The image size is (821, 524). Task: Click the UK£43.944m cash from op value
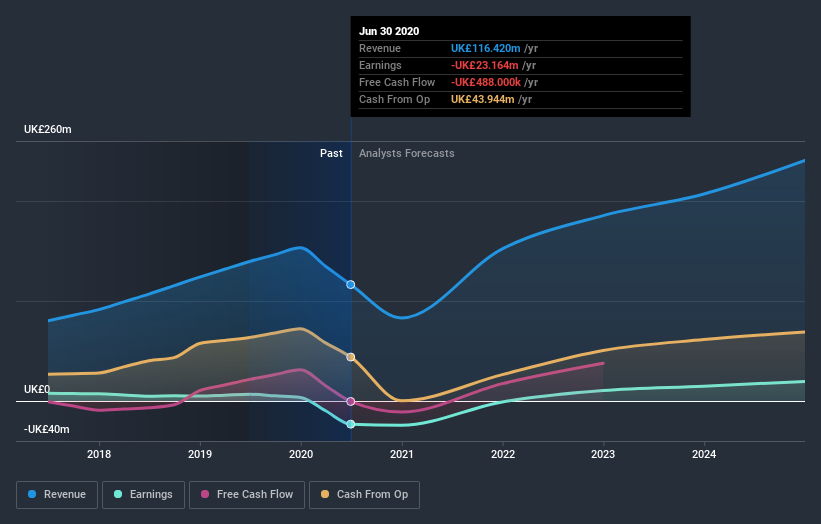pos(482,99)
